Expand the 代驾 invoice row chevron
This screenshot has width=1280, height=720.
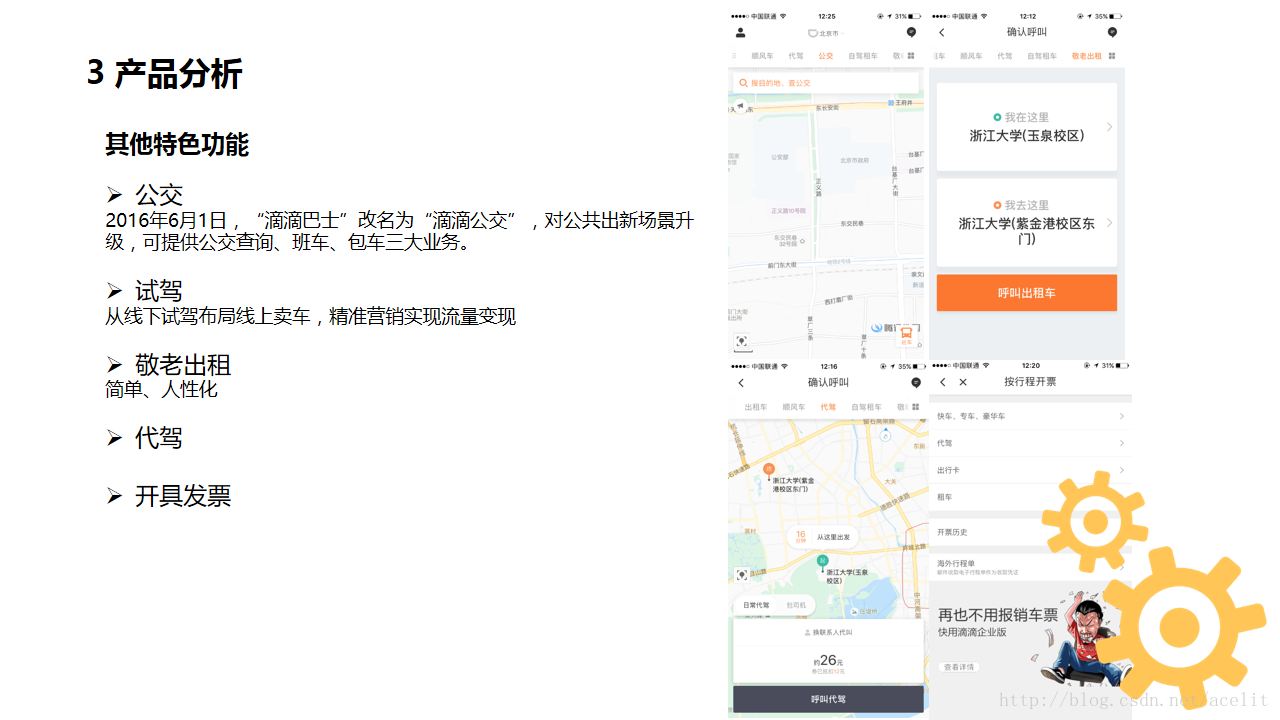pos(1122,443)
